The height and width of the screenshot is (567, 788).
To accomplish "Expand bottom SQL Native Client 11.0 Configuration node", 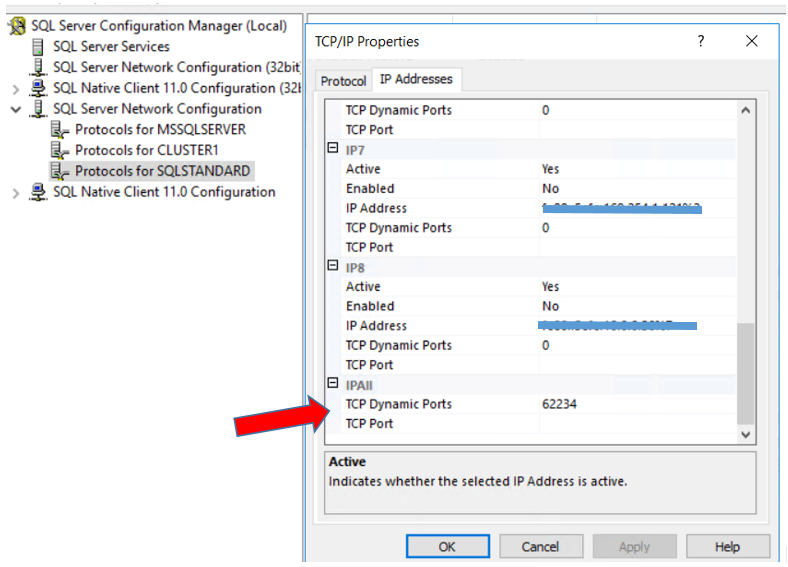I will click(x=16, y=193).
